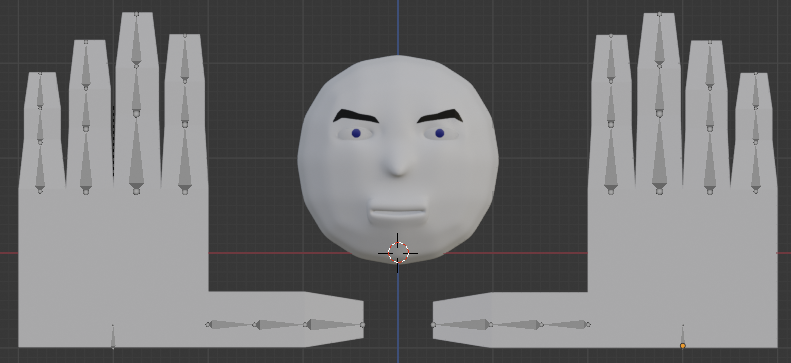Select the right hand's shortest finger middle bone
This screenshot has width=791, height=363.
tap(755, 125)
